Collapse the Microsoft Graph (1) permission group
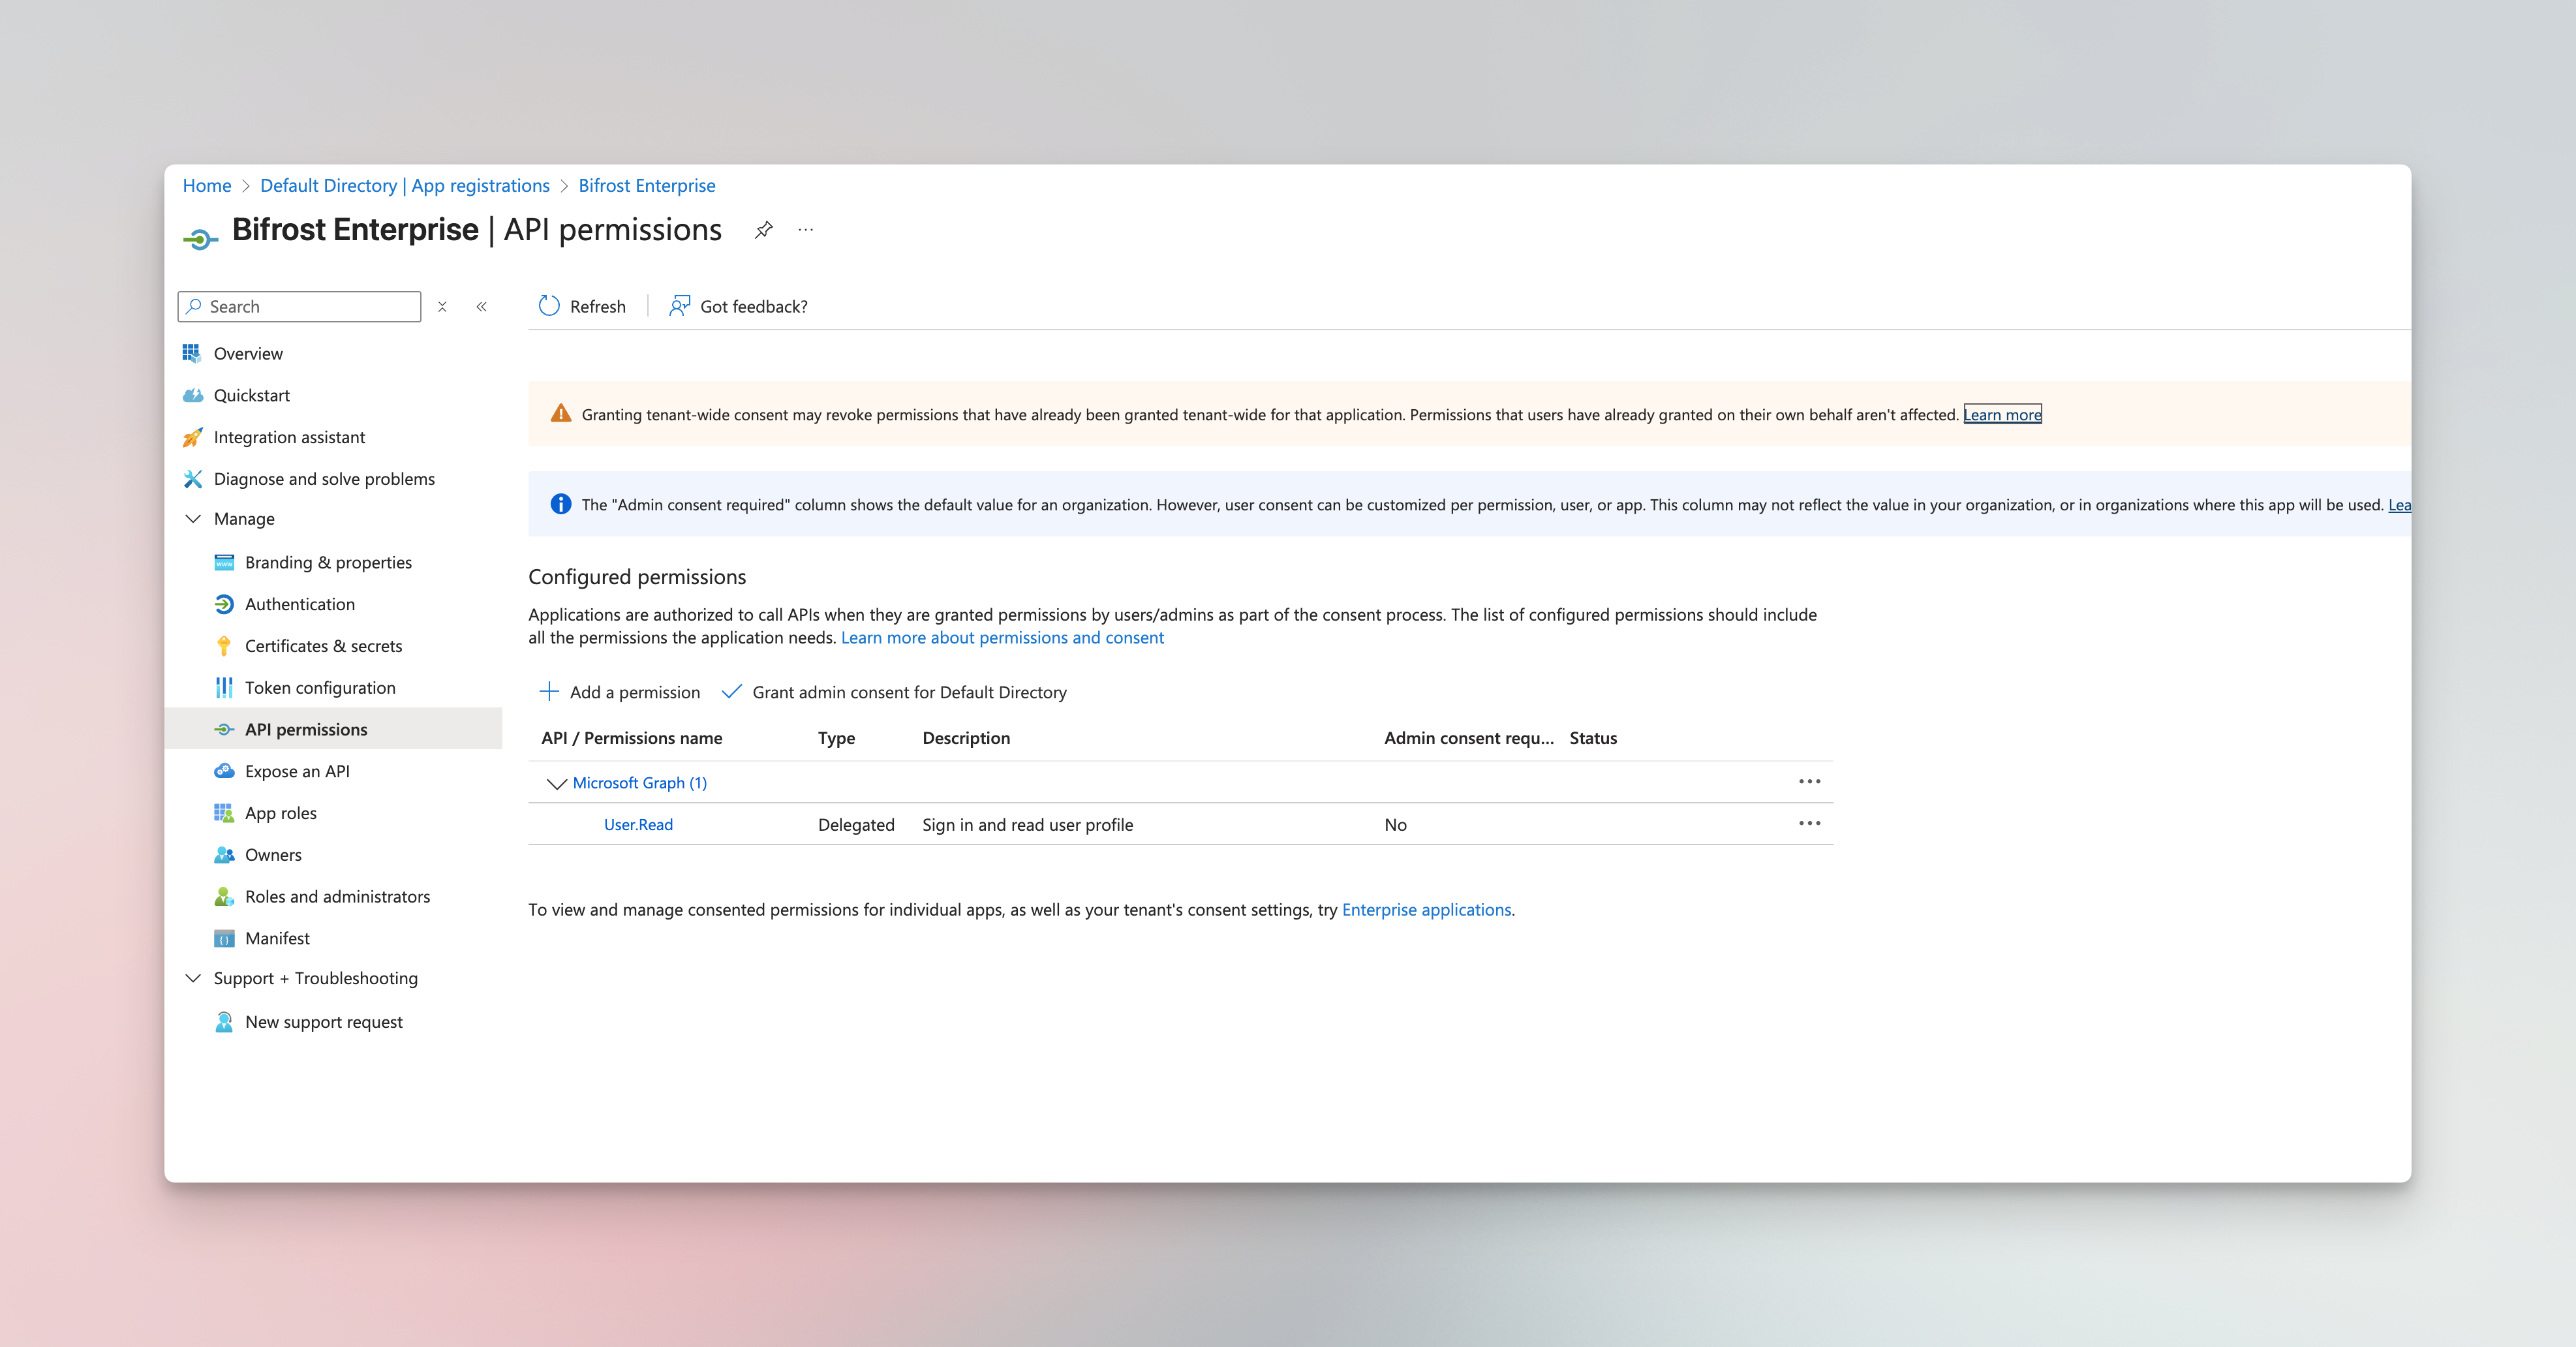The height and width of the screenshot is (1347, 2576). pyautogui.click(x=557, y=784)
